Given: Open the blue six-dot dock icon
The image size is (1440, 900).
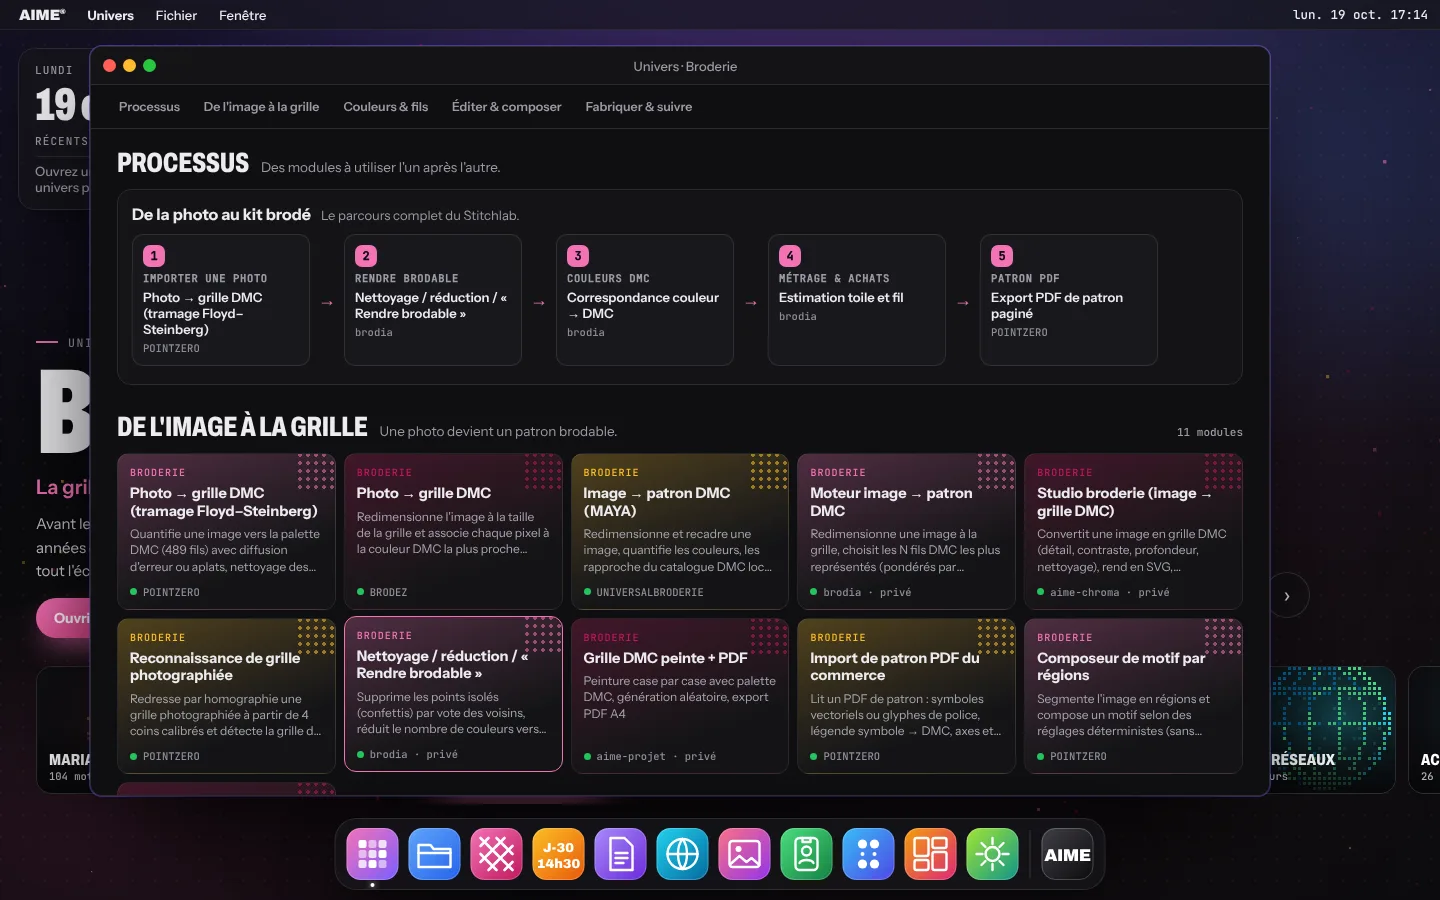Looking at the screenshot, I should (868, 855).
